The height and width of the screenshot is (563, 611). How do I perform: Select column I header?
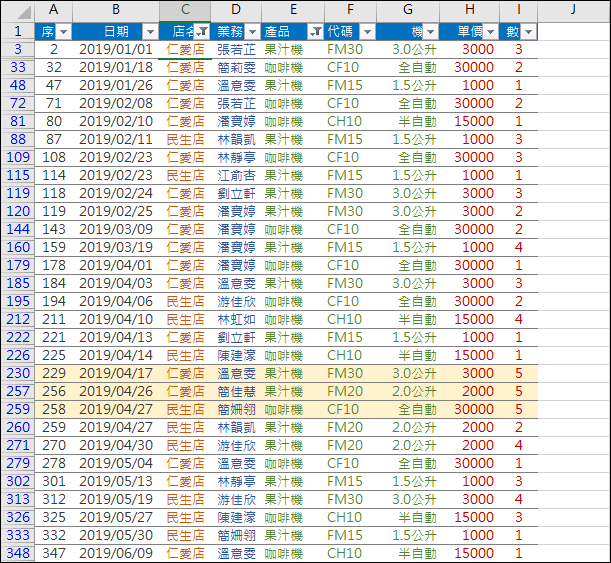coord(518,10)
